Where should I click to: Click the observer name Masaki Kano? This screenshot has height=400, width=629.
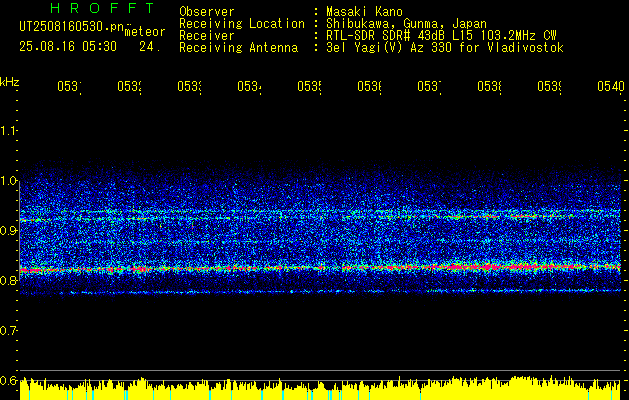[x=364, y=12]
